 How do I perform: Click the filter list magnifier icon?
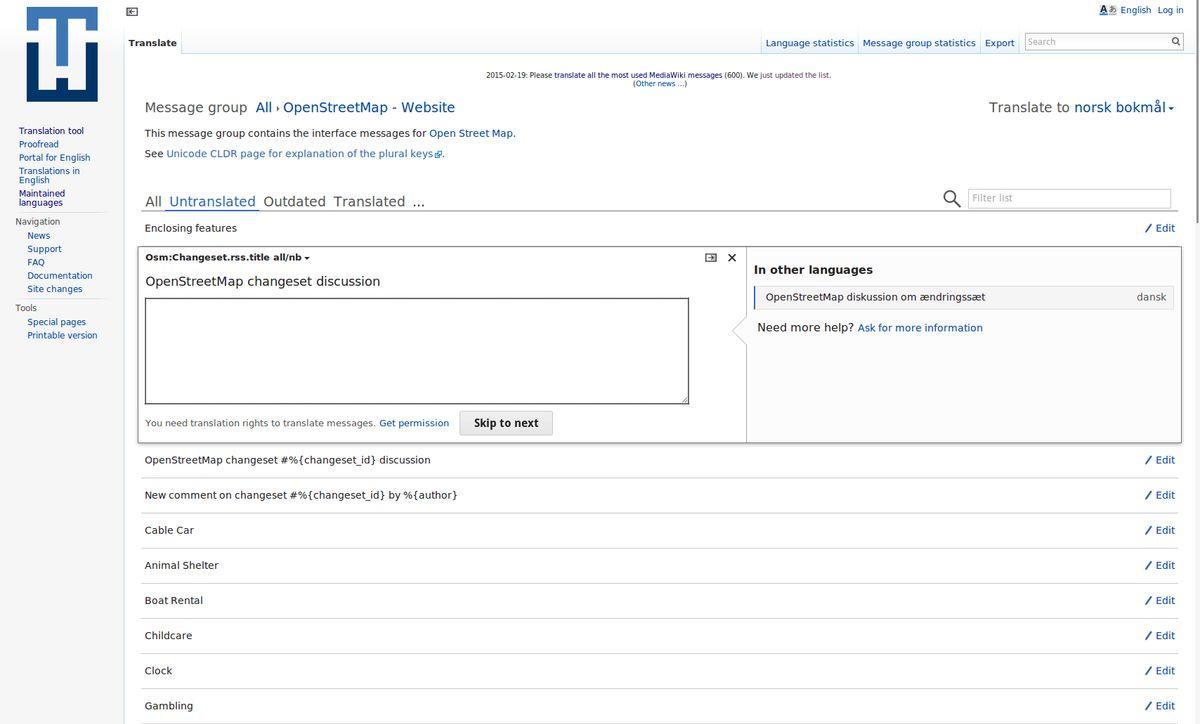952,198
